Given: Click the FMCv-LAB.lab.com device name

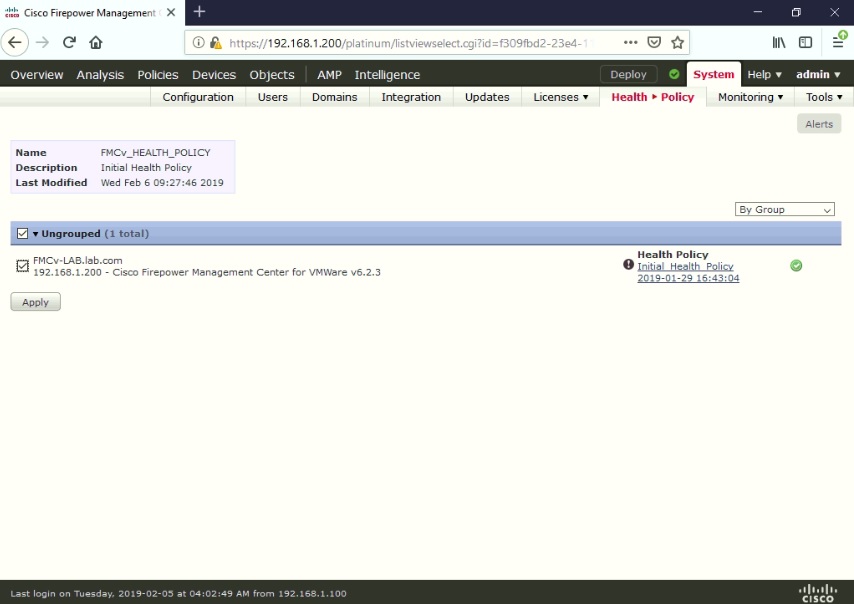Looking at the screenshot, I should click(x=78, y=260).
